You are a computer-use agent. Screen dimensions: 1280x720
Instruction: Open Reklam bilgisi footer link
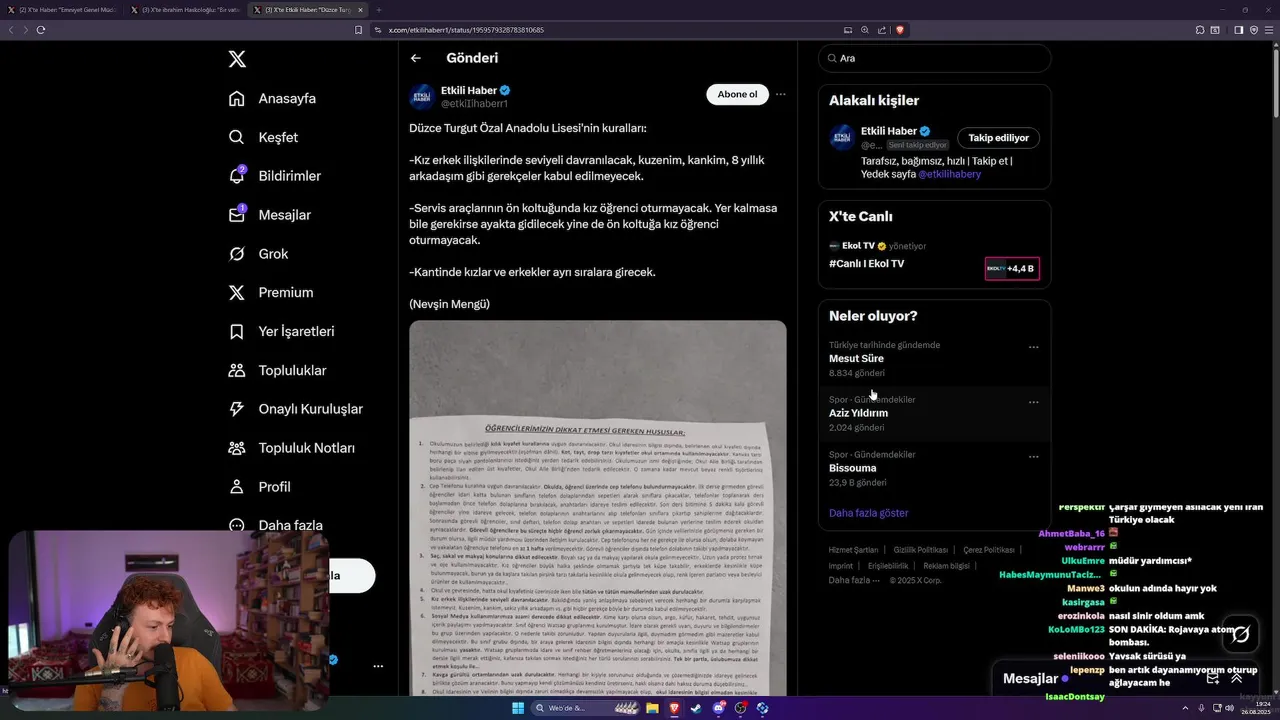point(946,566)
